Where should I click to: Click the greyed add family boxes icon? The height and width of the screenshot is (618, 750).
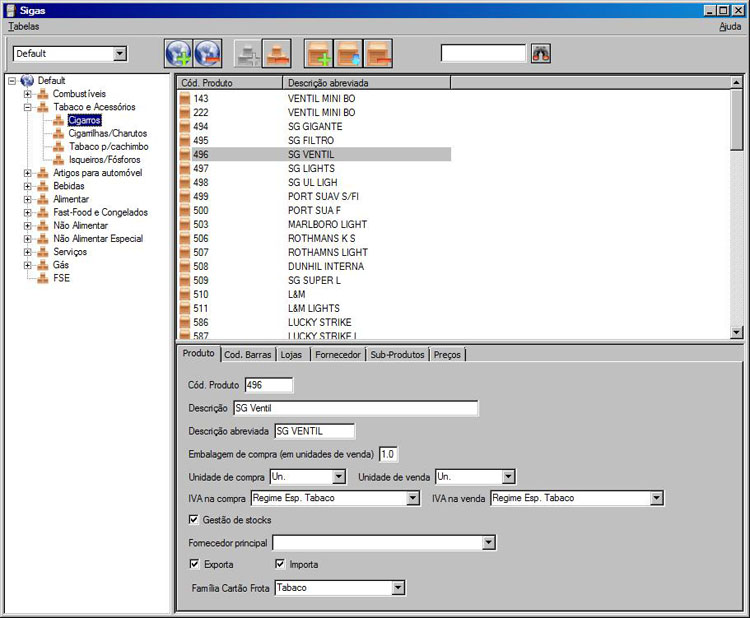[x=247, y=54]
